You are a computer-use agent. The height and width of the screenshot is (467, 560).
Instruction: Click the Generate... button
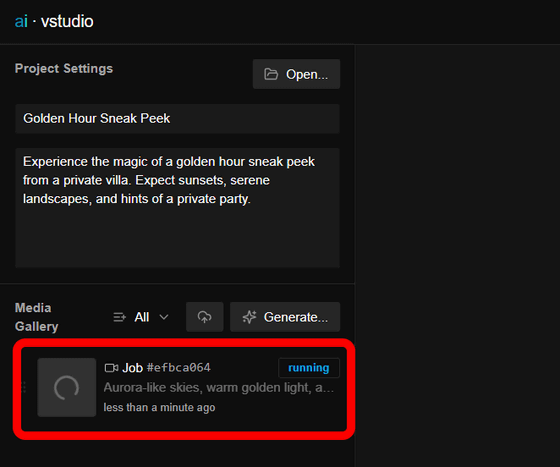point(285,317)
